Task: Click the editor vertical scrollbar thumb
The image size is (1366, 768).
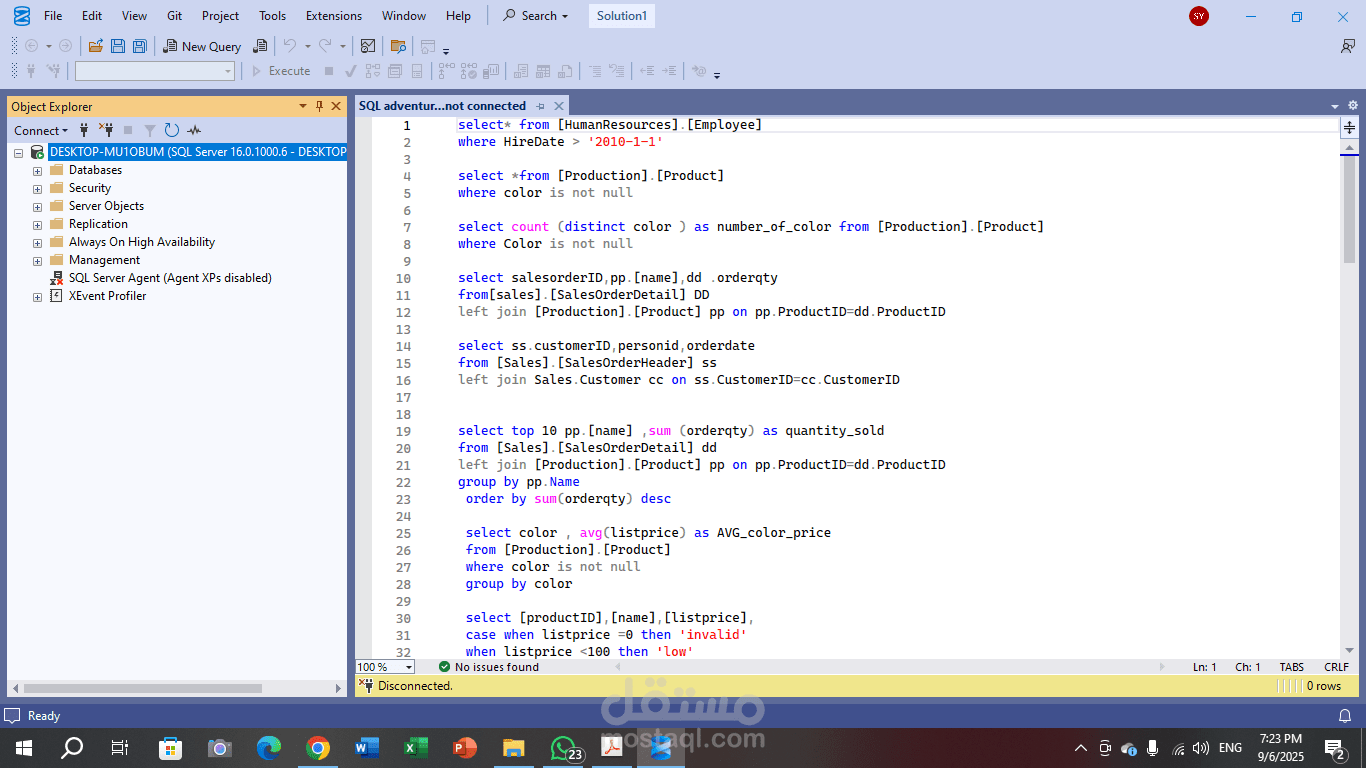Action: pyautogui.click(x=1349, y=211)
